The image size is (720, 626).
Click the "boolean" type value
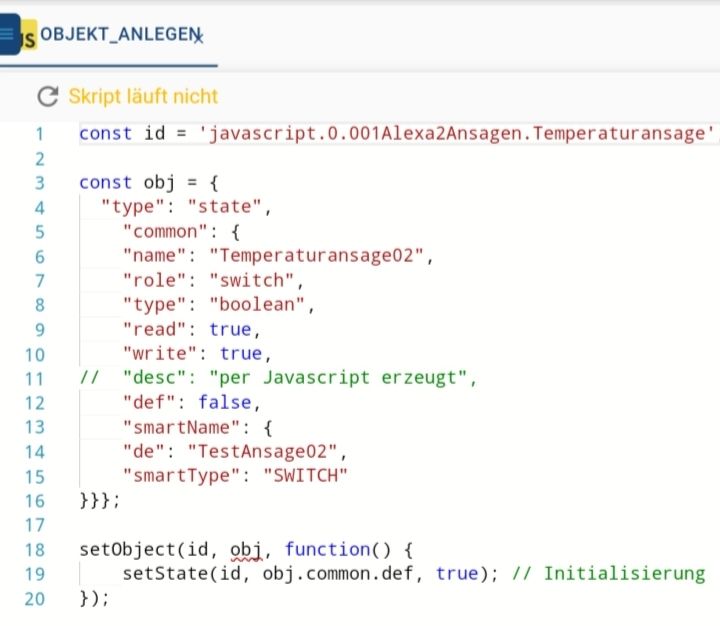click(257, 305)
